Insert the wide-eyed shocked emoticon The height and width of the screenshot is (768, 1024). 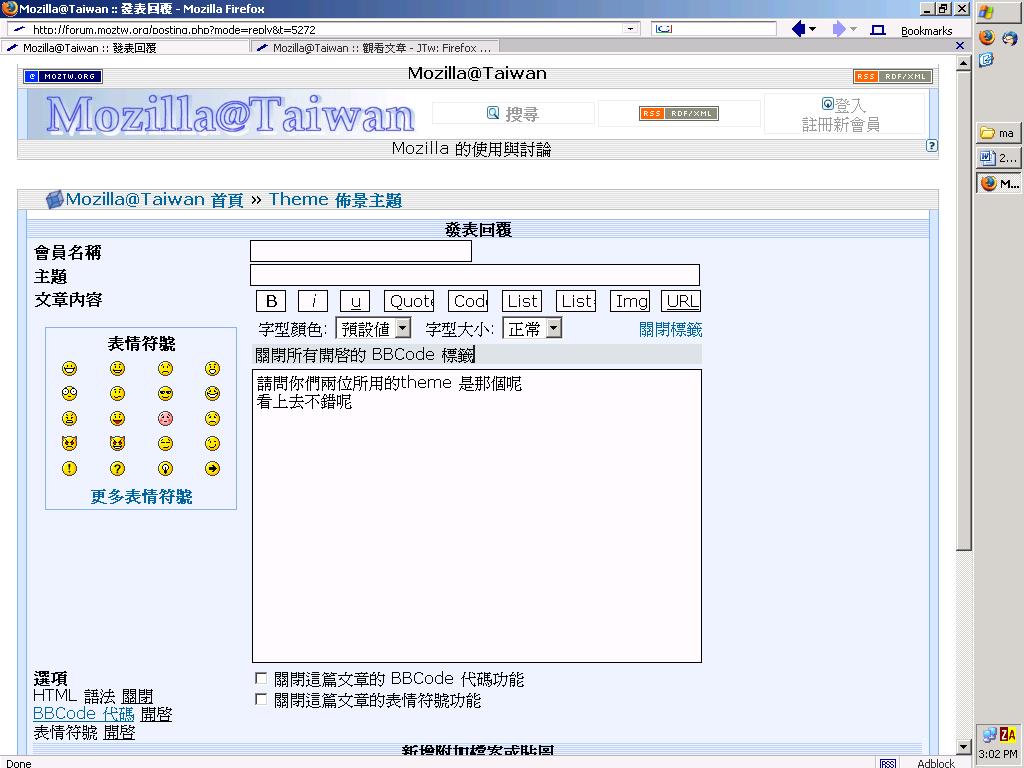pyautogui.click(x=69, y=394)
